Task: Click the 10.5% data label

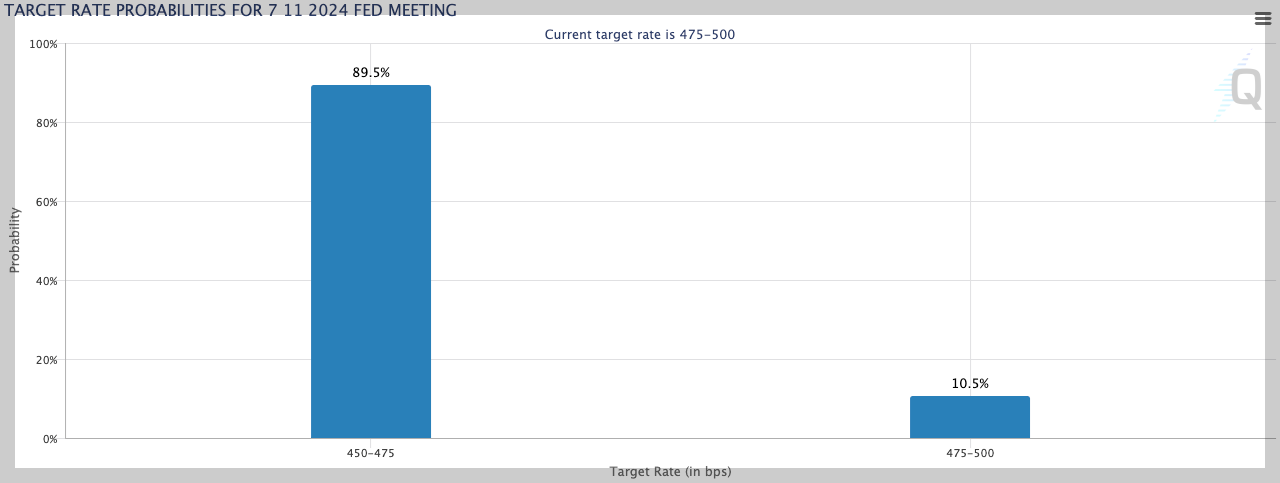Action: click(969, 384)
